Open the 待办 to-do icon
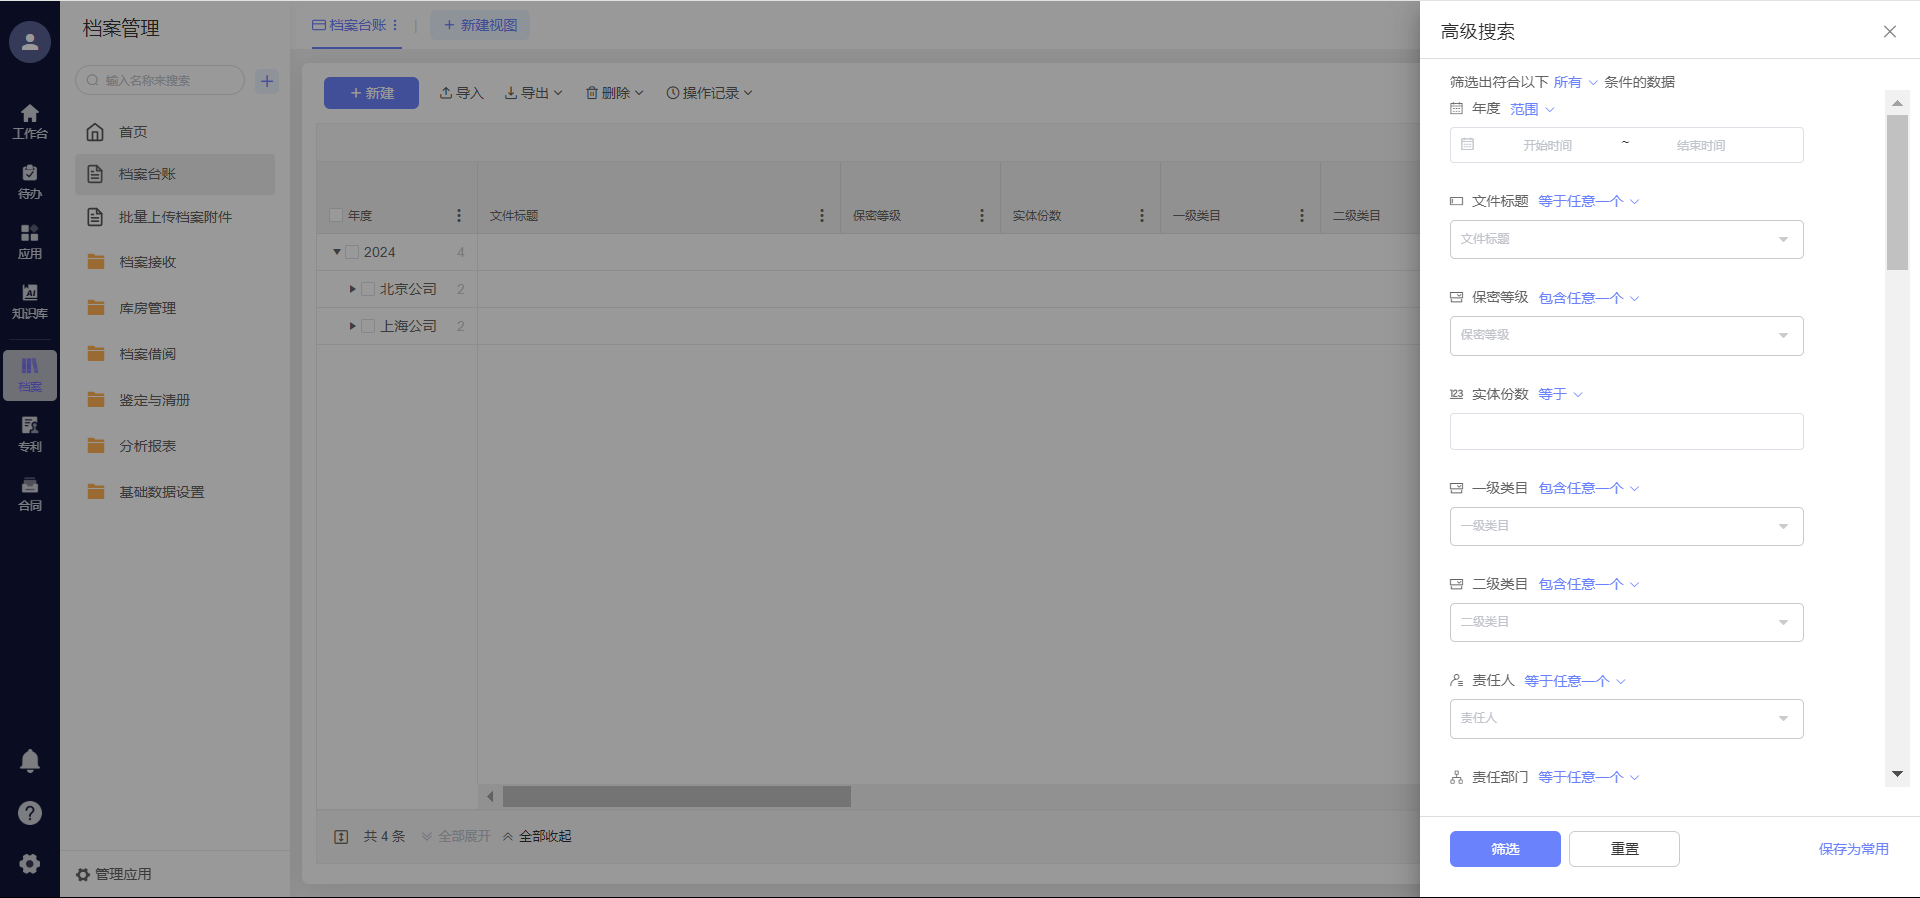 point(29,181)
